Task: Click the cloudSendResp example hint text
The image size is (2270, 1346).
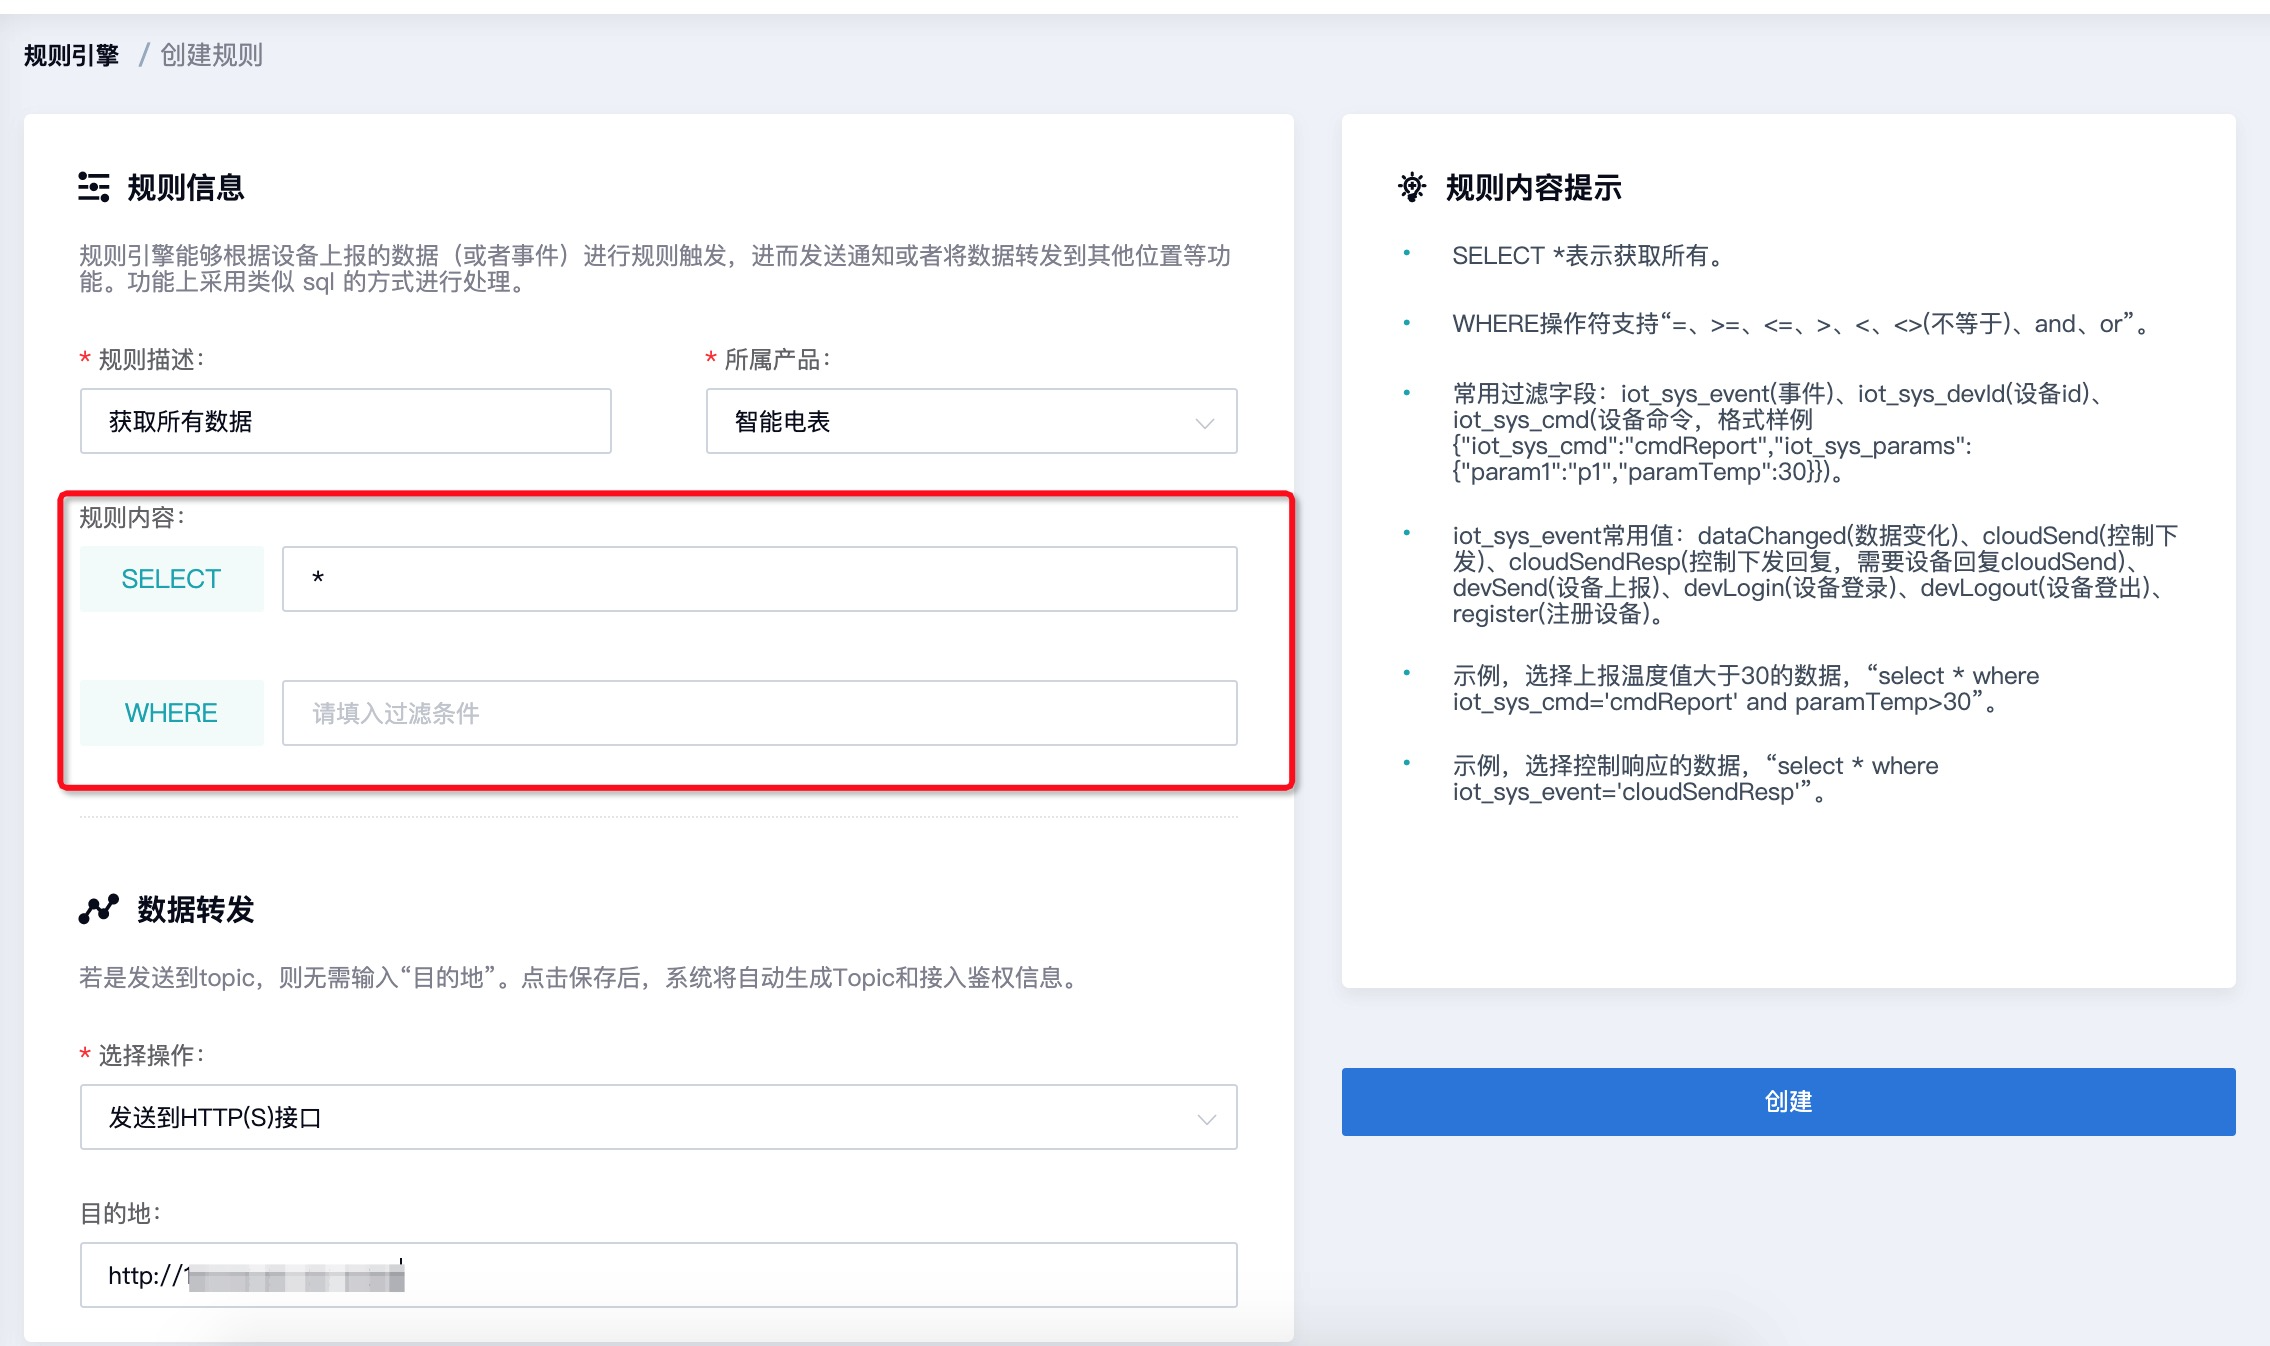Action: click(1695, 779)
